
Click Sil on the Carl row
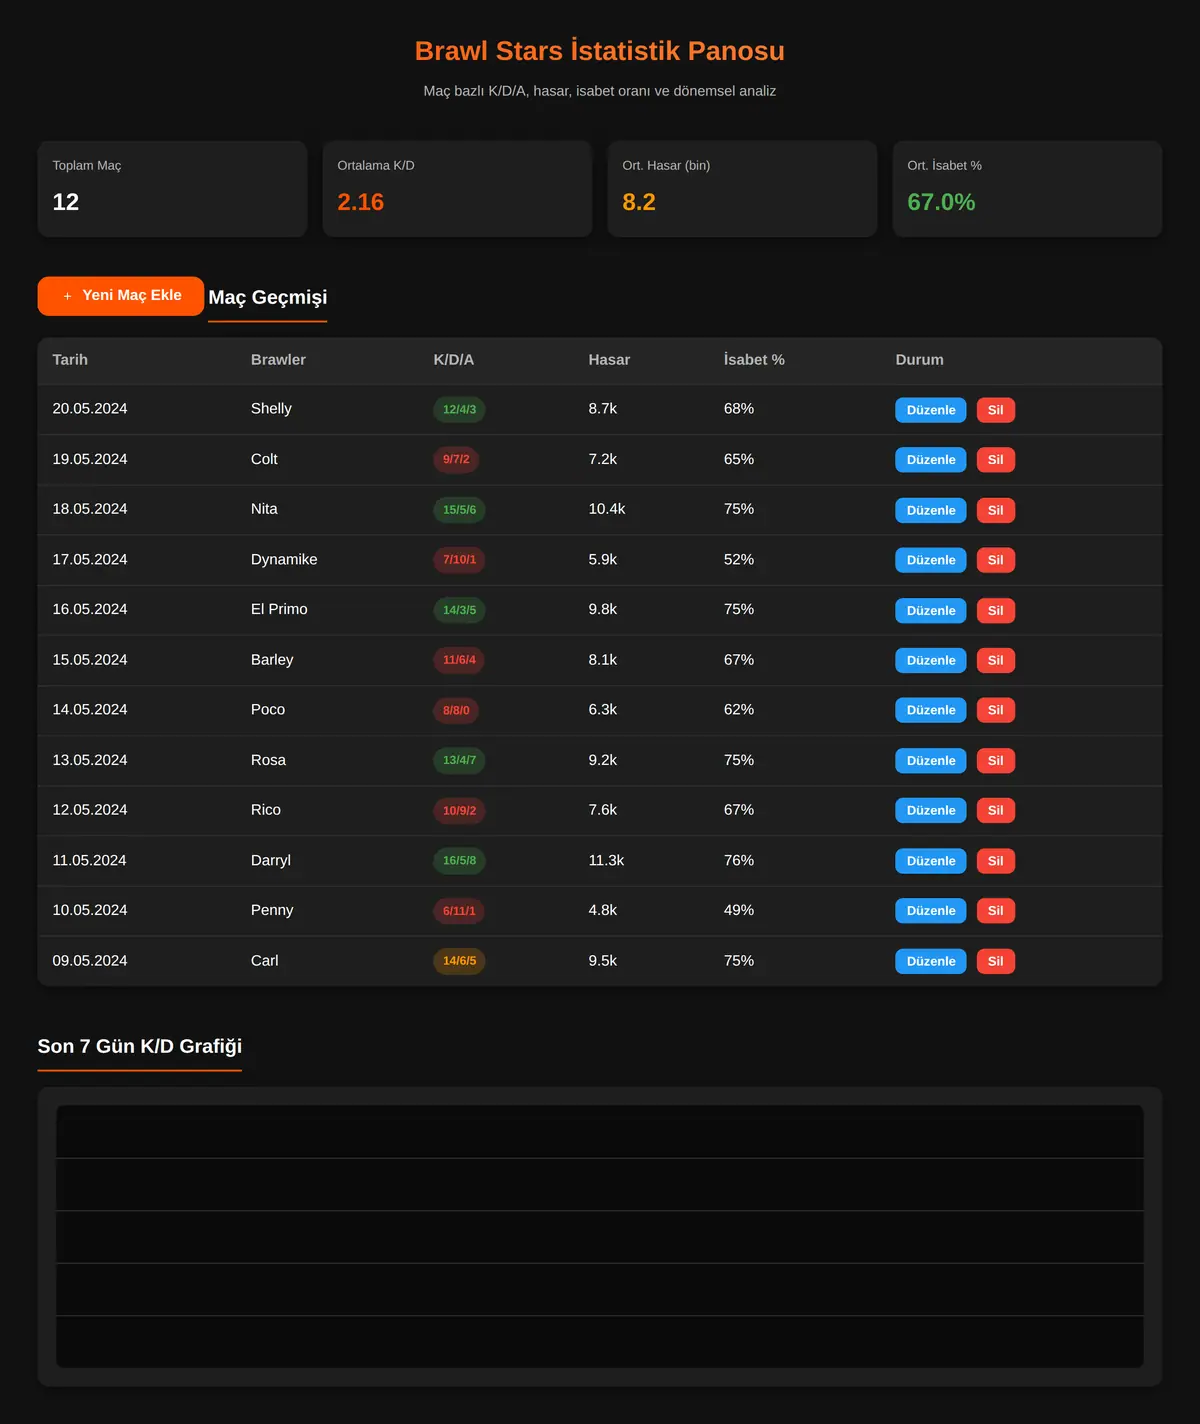(996, 961)
